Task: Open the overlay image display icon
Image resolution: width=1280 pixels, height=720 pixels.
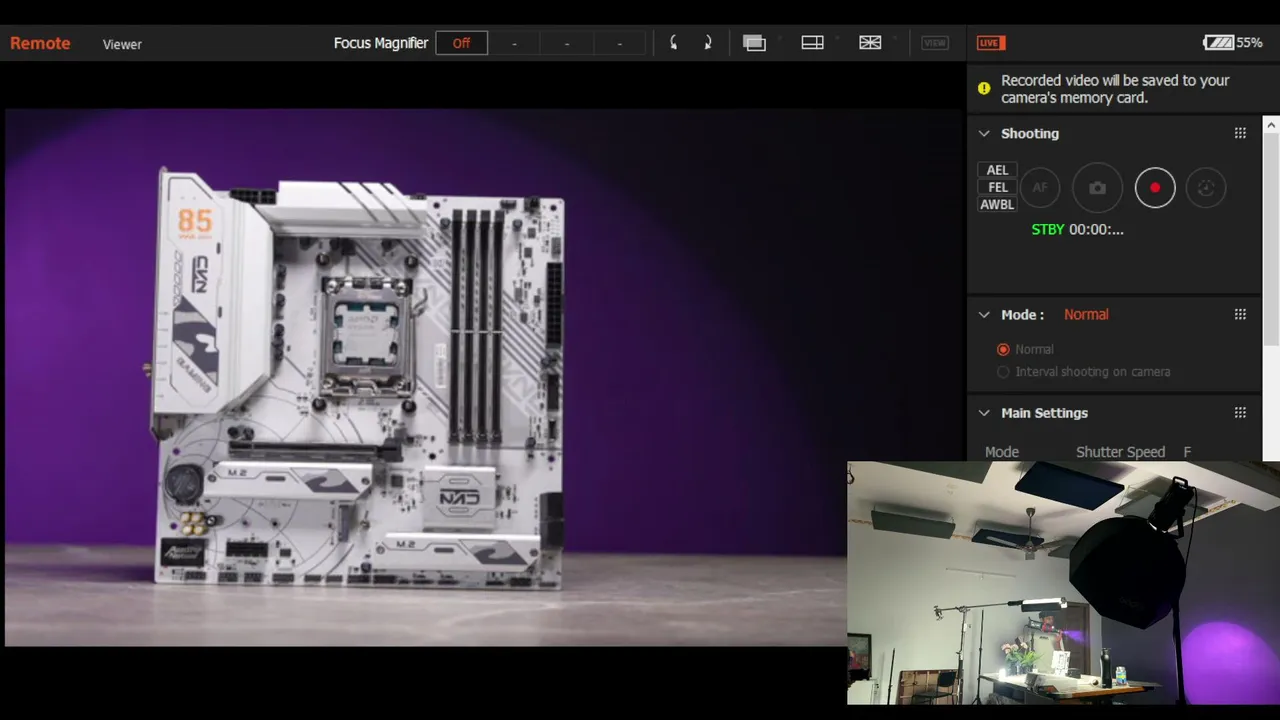Action: [754, 43]
